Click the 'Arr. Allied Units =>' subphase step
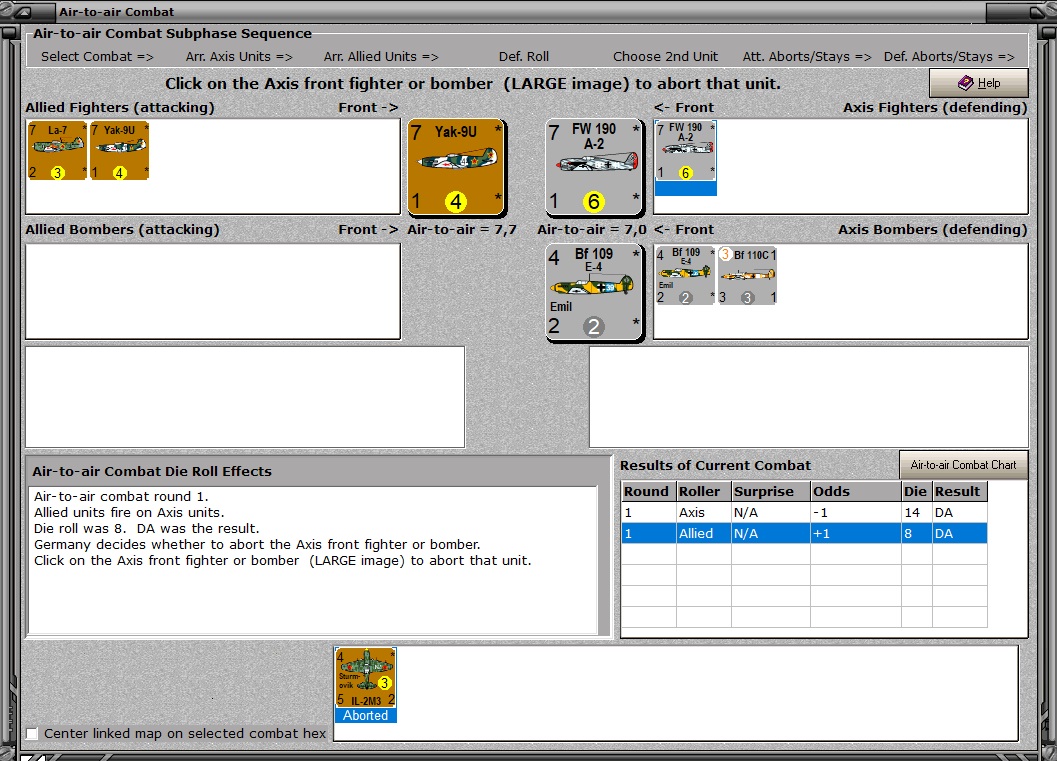Screen dimensions: 1057x761 [x=382, y=57]
